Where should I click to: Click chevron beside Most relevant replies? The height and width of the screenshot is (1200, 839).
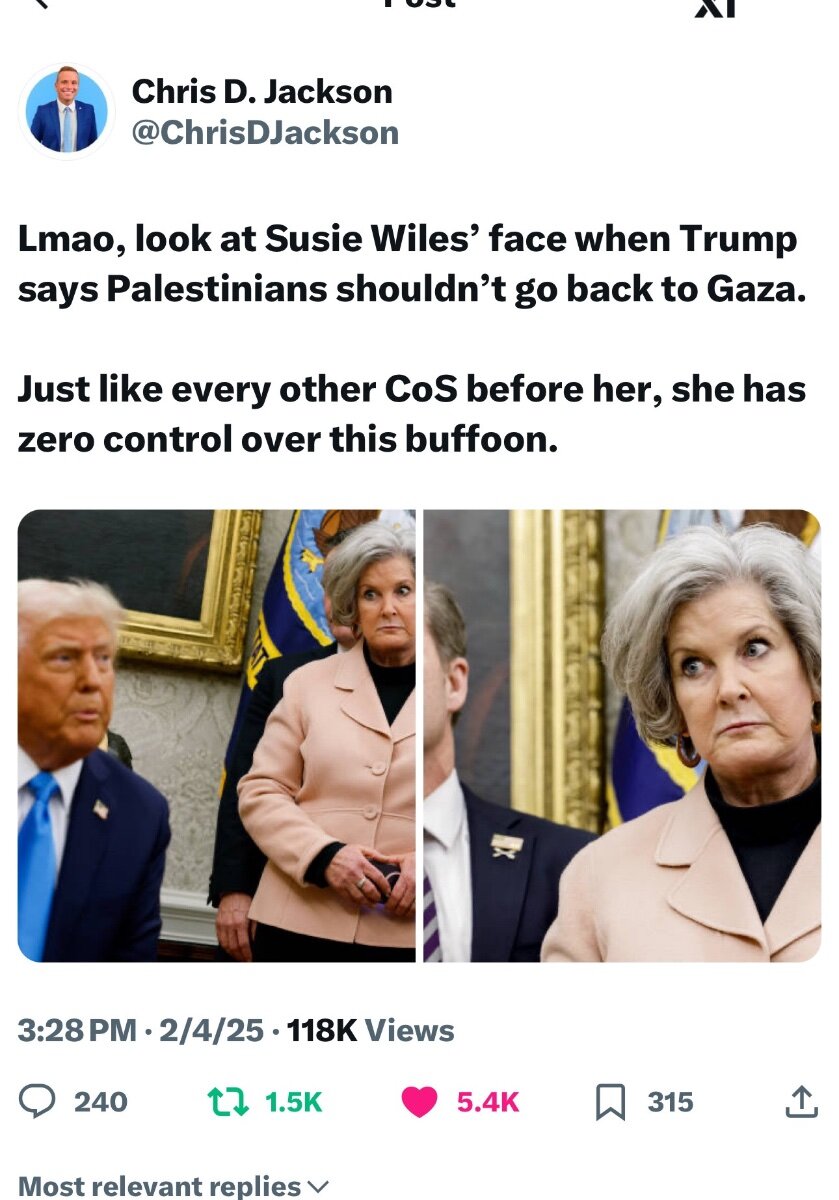[317, 1187]
